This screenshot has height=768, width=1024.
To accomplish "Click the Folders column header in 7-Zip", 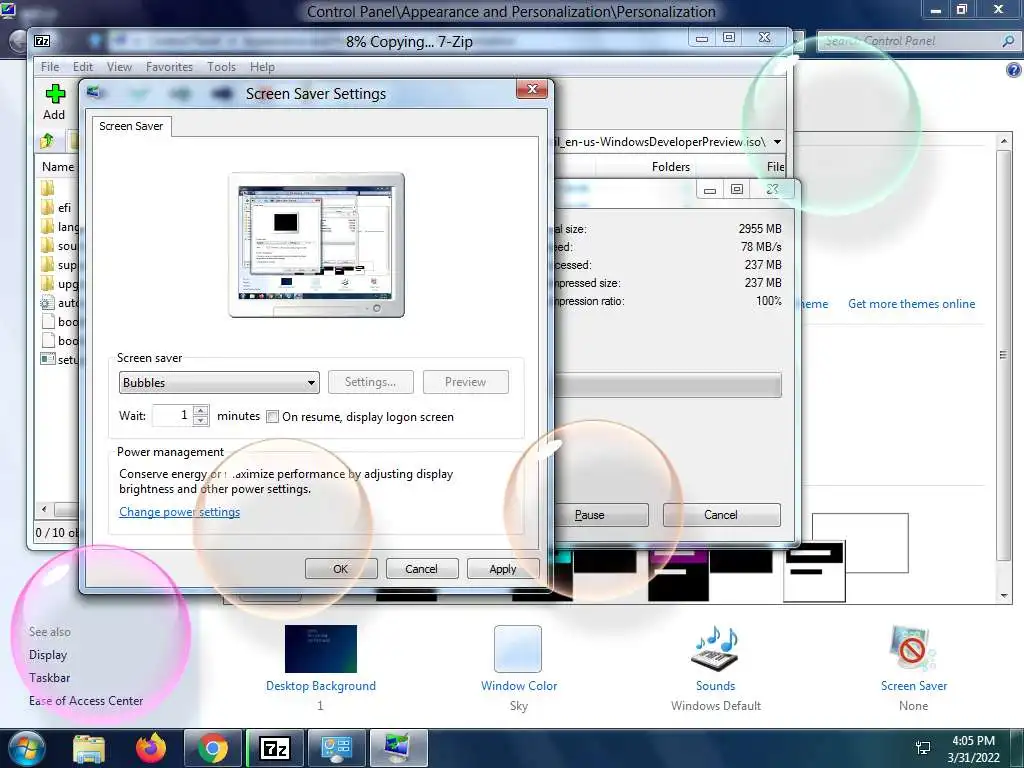I will (671, 167).
